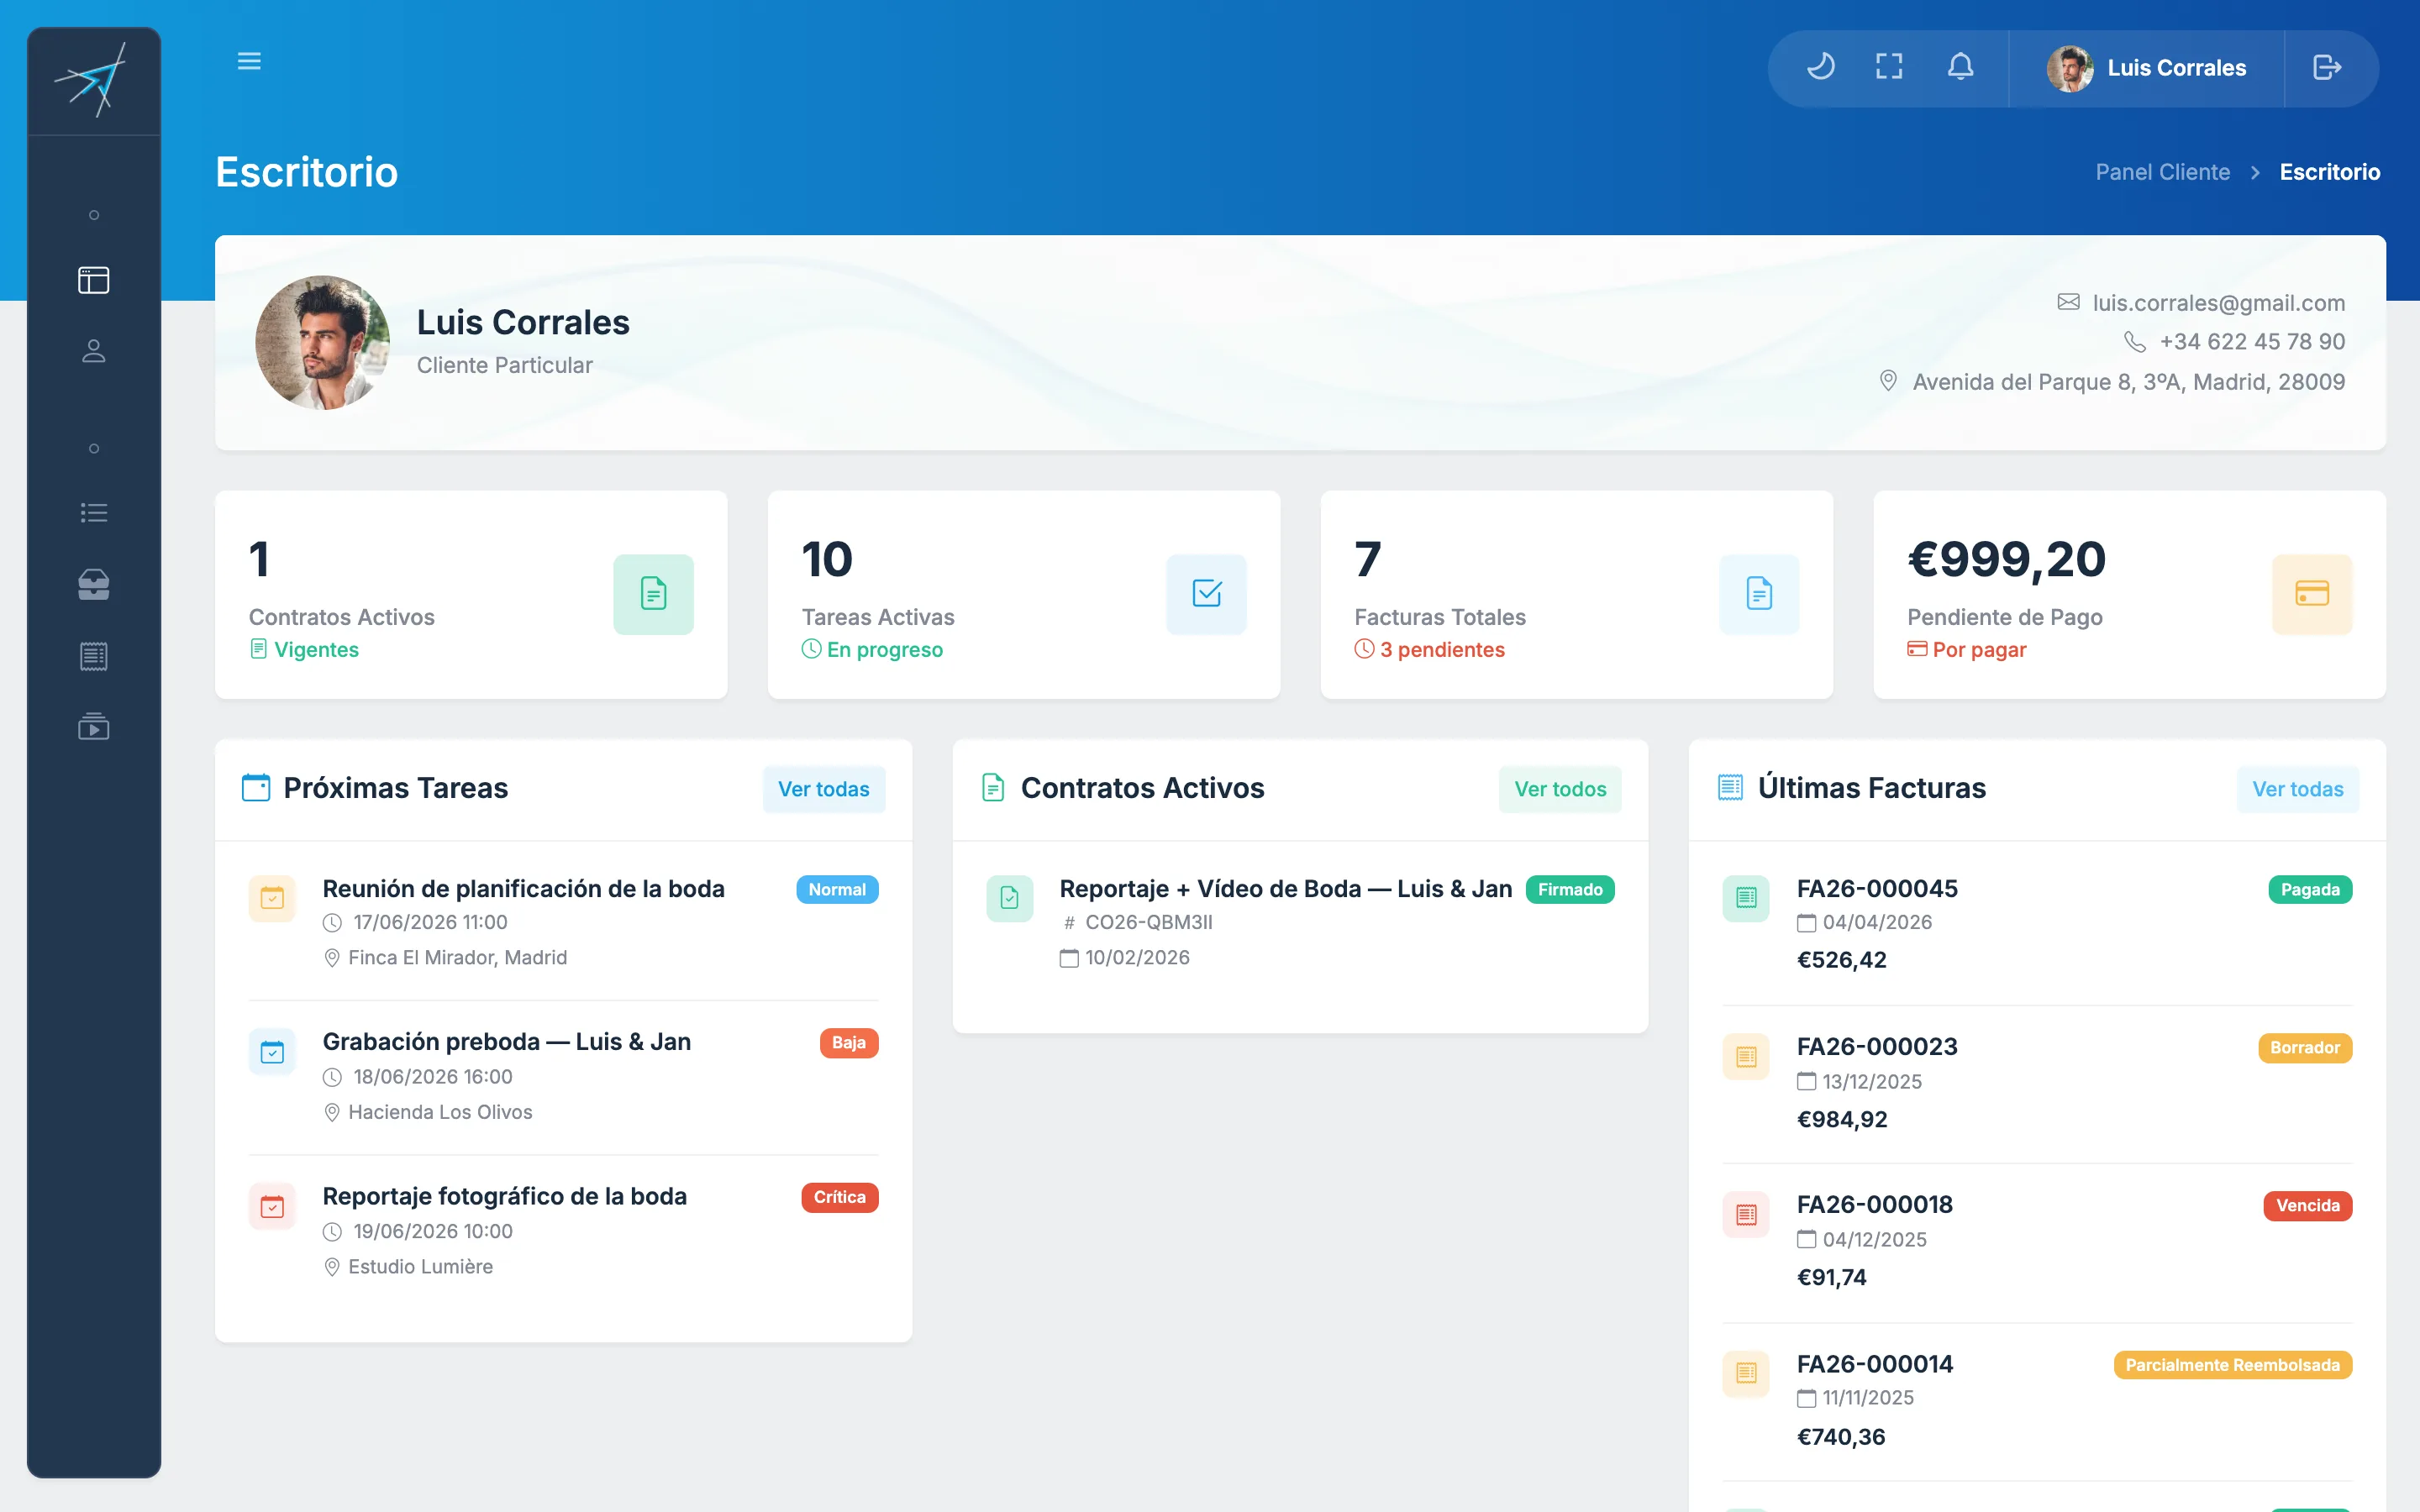Click calendar icon in Próximas Tareas header
The height and width of the screenshot is (1512, 2420).
point(256,788)
